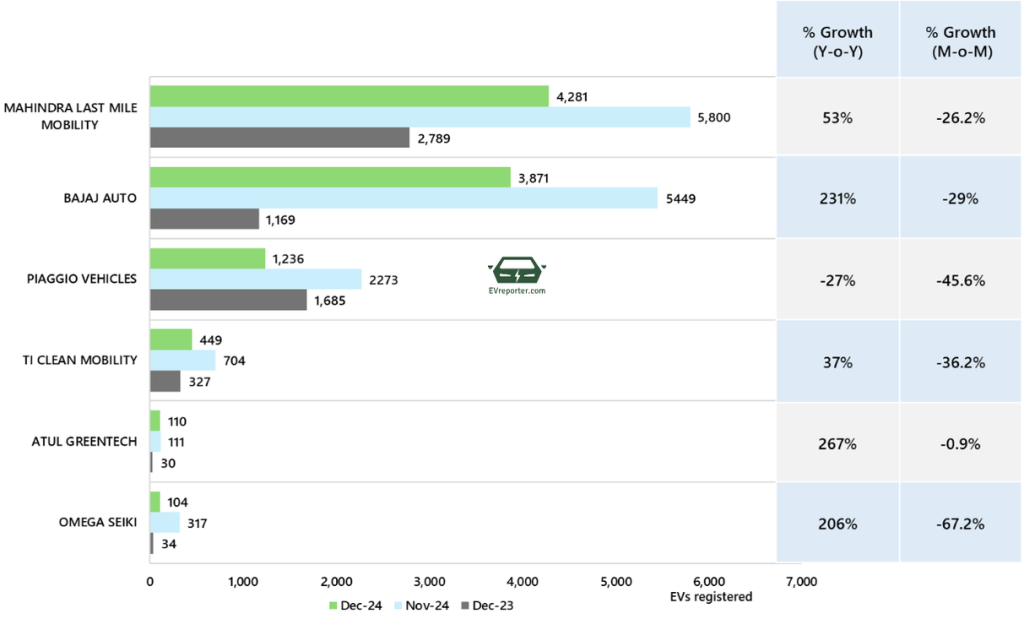Click the green Dec-24 legend swatch
Screen dimensions: 1024x619
pyautogui.click(x=333, y=605)
